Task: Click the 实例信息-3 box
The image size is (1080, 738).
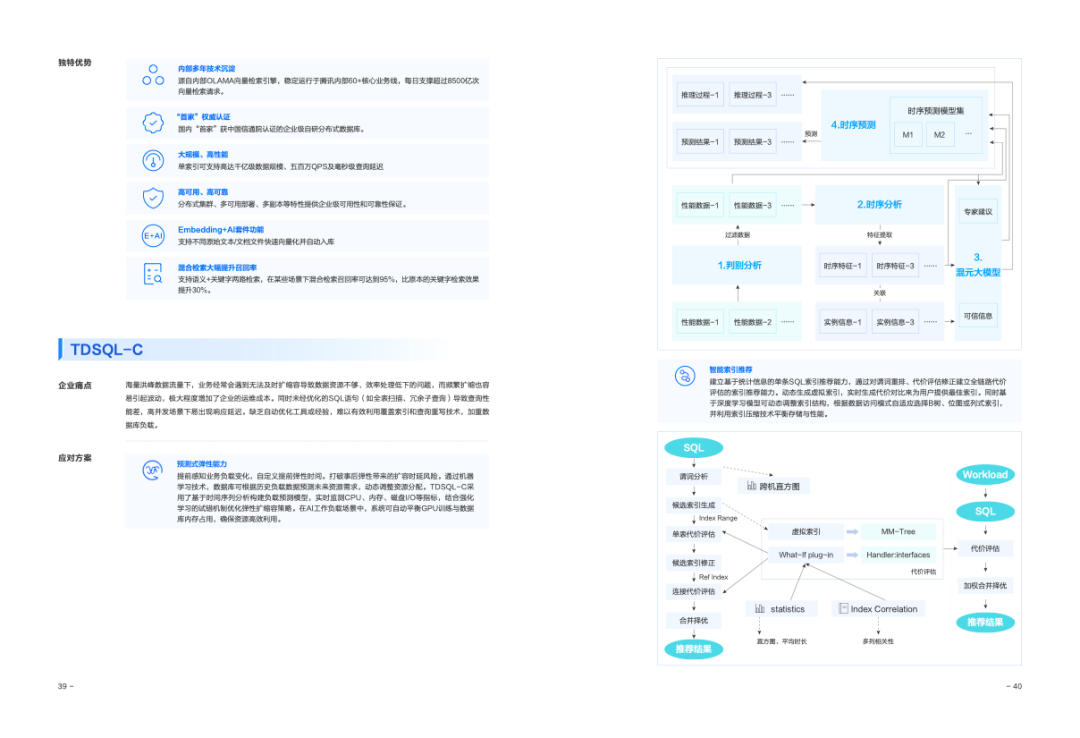Action: [895, 322]
